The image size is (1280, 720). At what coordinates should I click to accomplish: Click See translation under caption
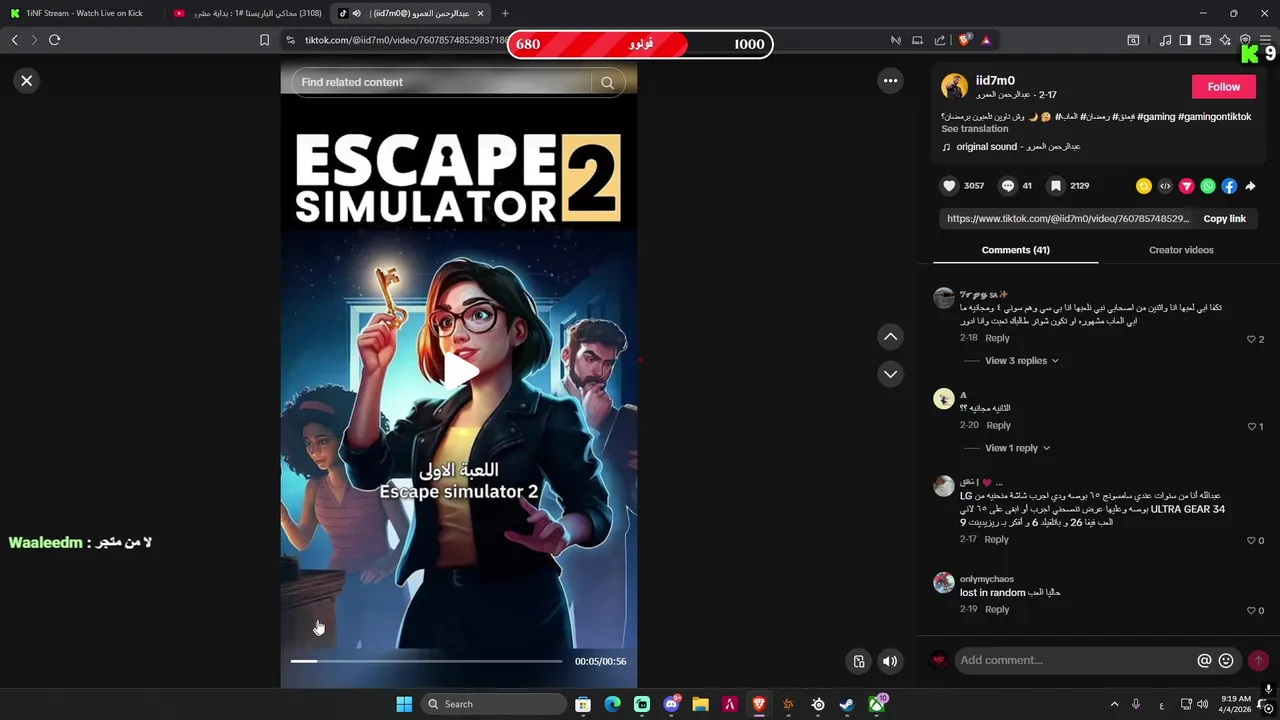coord(974,129)
